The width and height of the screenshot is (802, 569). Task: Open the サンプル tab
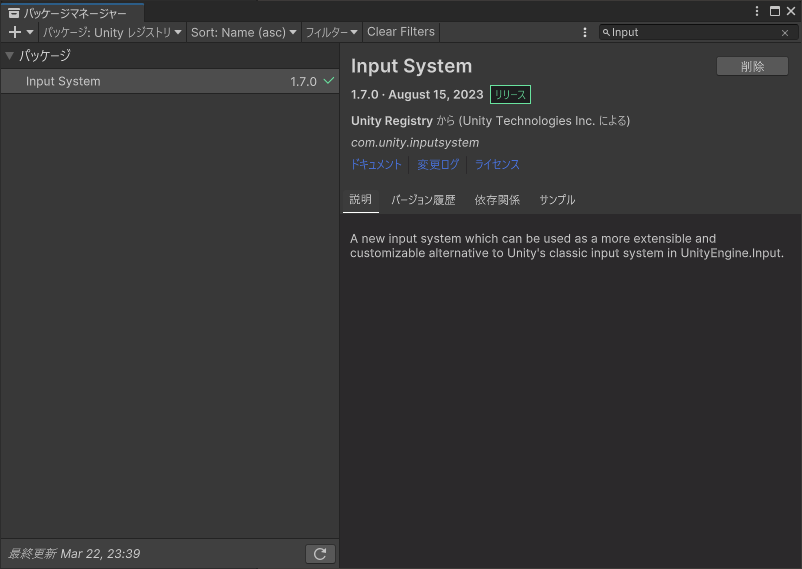[x=557, y=200]
